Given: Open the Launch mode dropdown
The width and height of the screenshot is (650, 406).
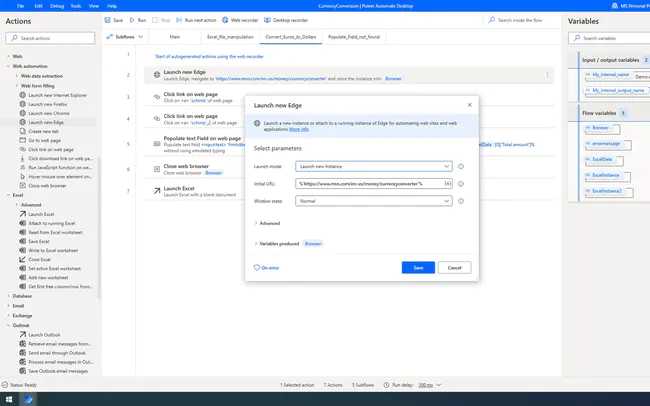Looking at the screenshot, I should click(374, 166).
